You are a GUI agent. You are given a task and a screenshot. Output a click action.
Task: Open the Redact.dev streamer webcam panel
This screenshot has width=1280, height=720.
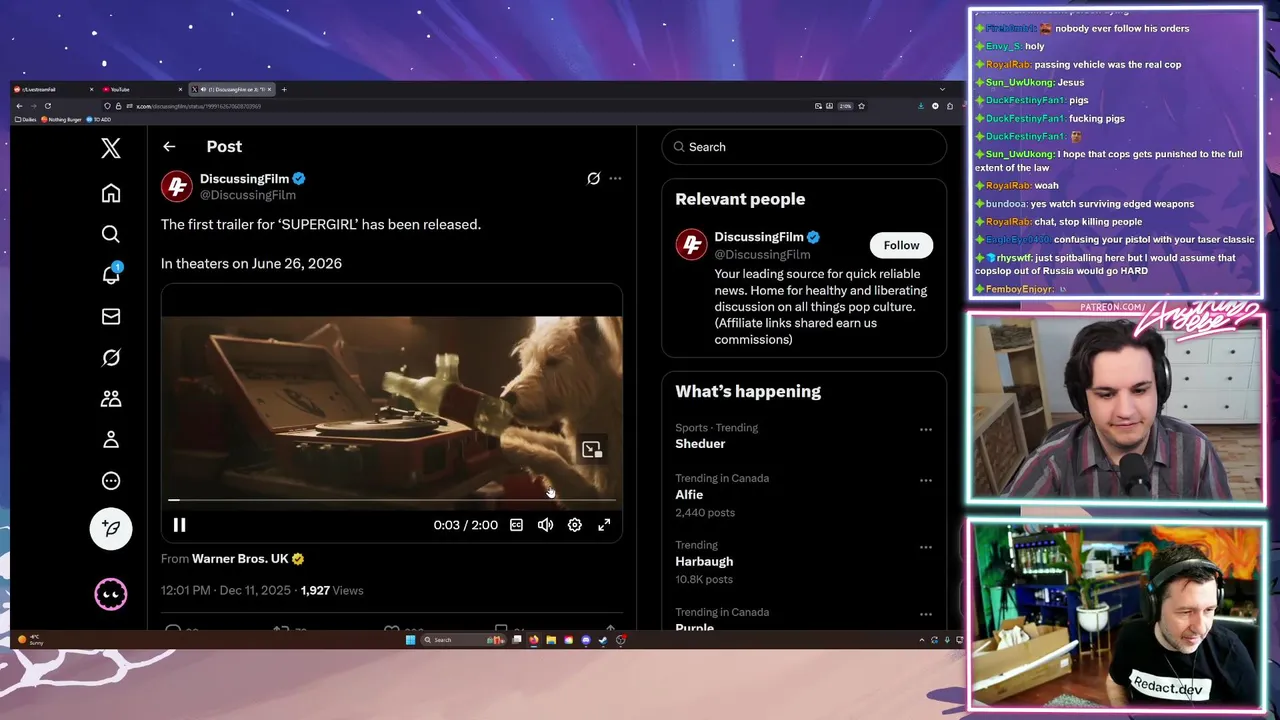[1115, 615]
